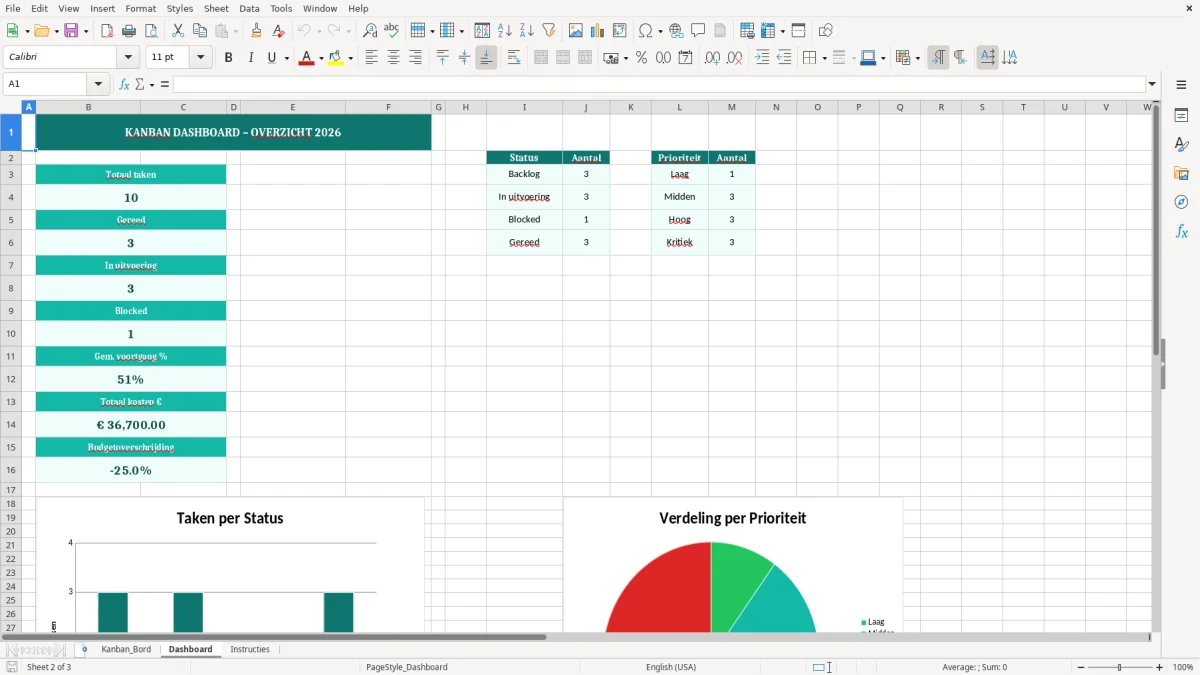The image size is (1200, 675).
Task: Toggle Underline formatting
Action: tap(272, 58)
